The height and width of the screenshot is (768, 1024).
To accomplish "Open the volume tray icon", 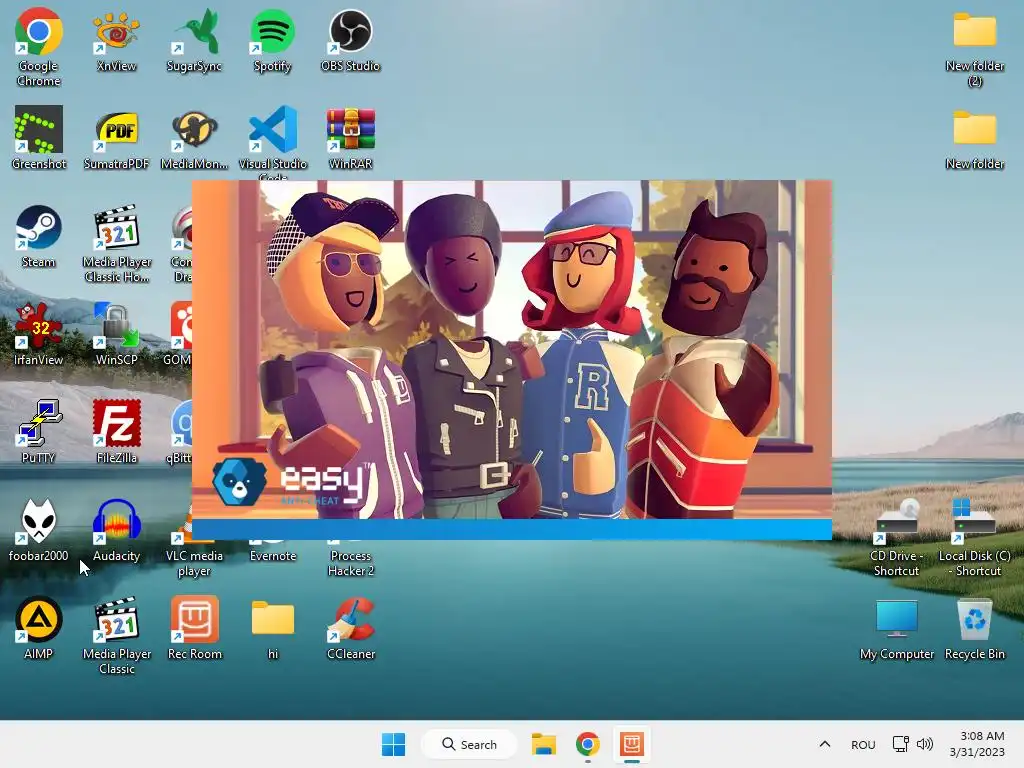I will point(925,744).
